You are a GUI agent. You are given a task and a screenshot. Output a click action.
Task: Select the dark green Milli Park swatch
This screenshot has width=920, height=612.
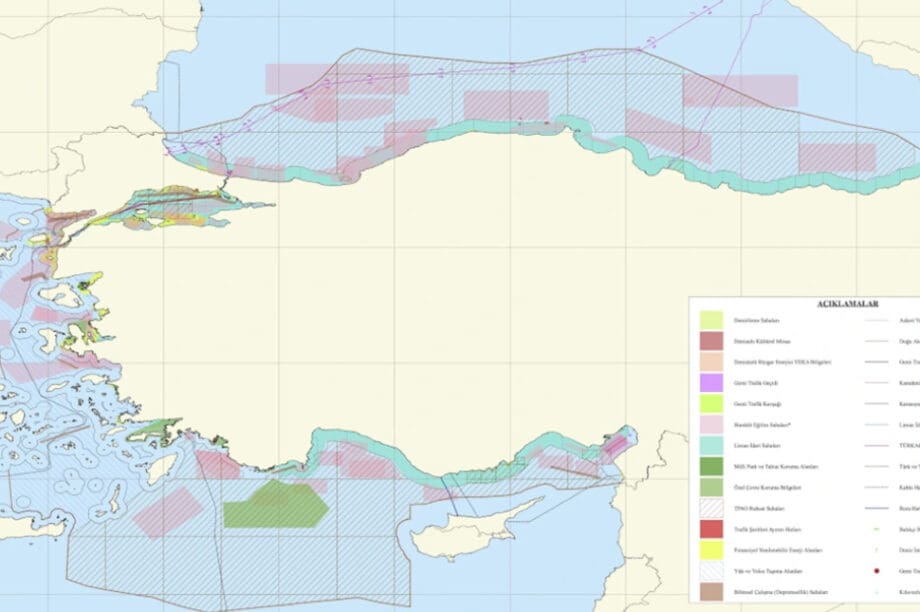click(x=711, y=466)
